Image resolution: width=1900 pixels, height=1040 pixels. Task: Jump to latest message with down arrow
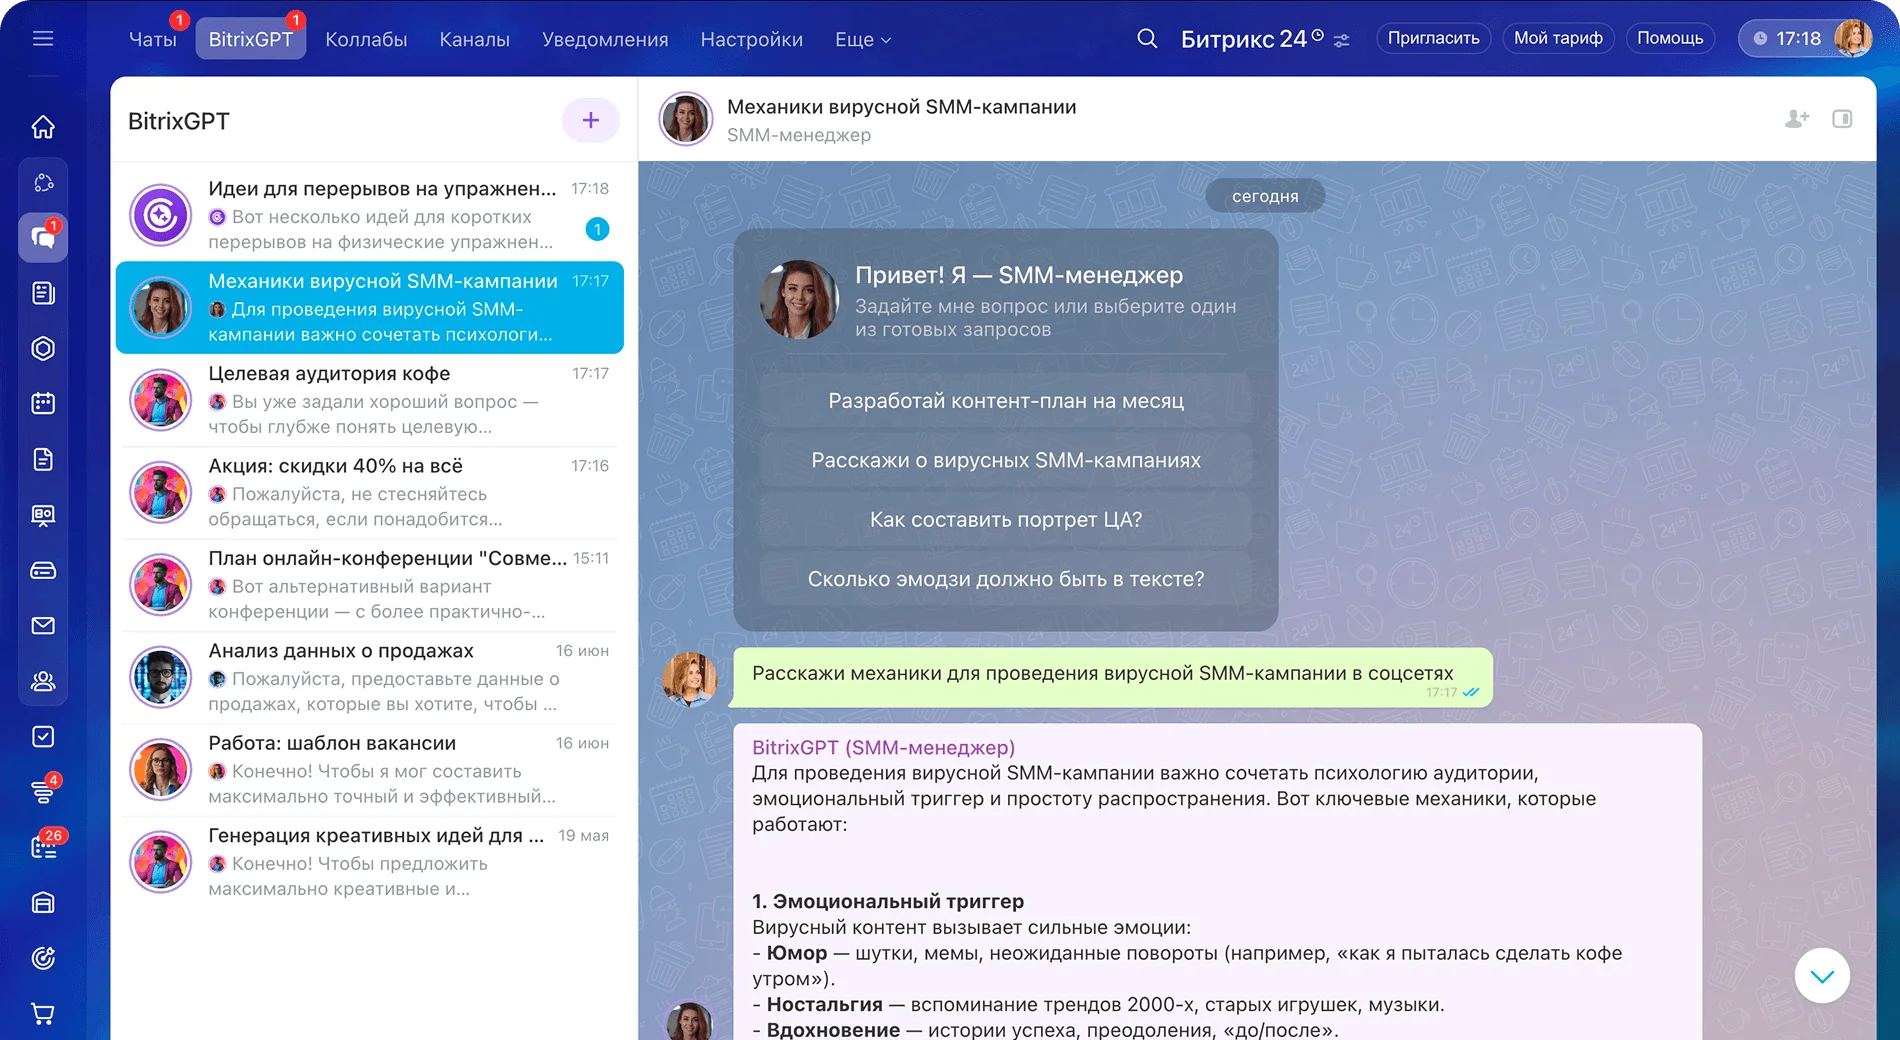click(x=1822, y=976)
